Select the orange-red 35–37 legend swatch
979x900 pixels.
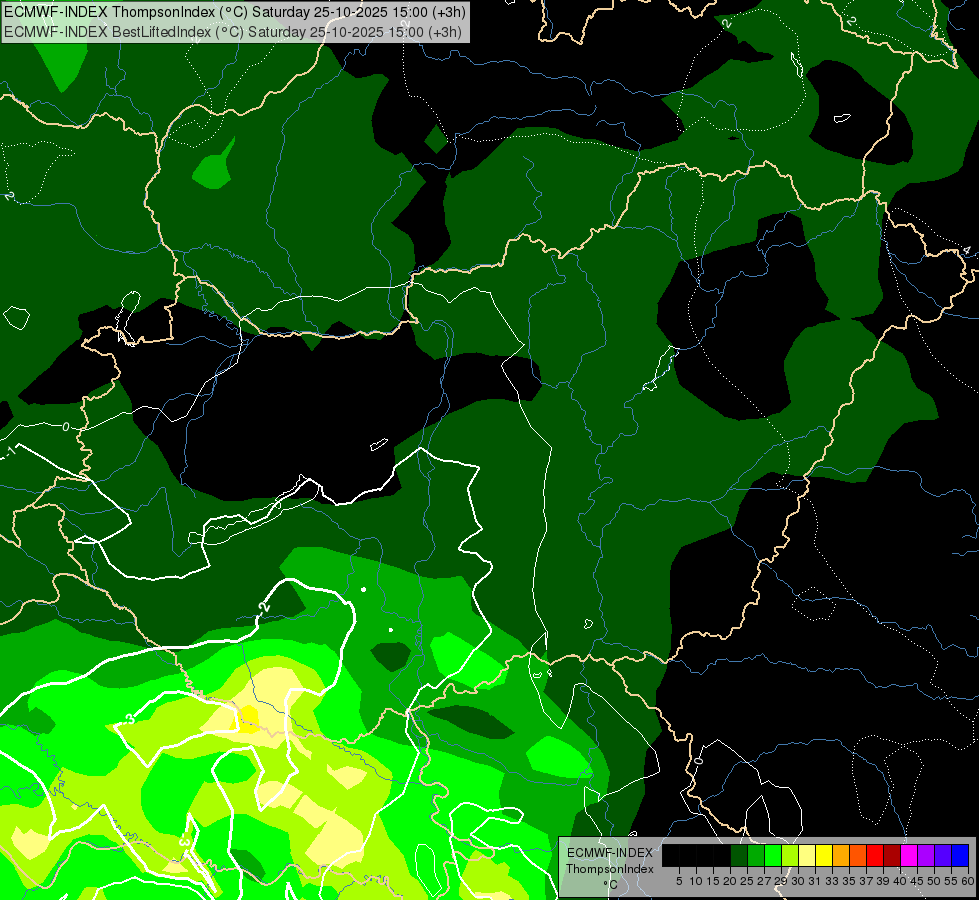tap(858, 855)
